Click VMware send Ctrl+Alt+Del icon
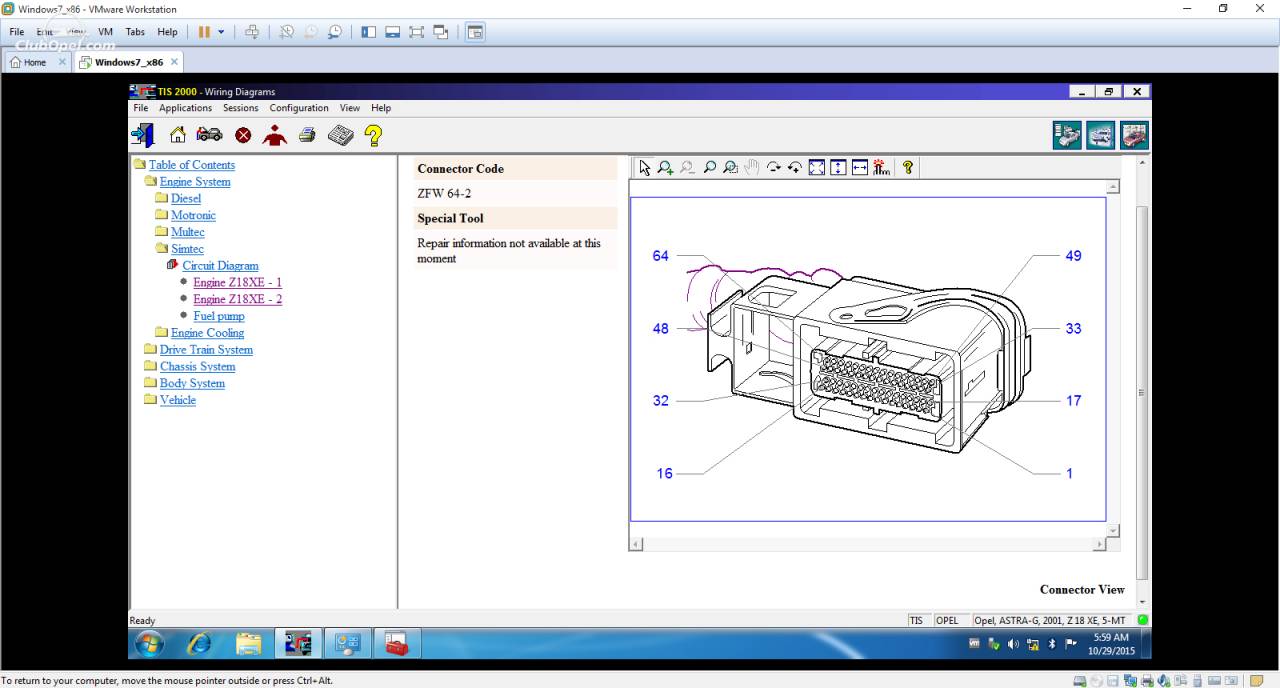The image size is (1280, 688). tap(252, 32)
